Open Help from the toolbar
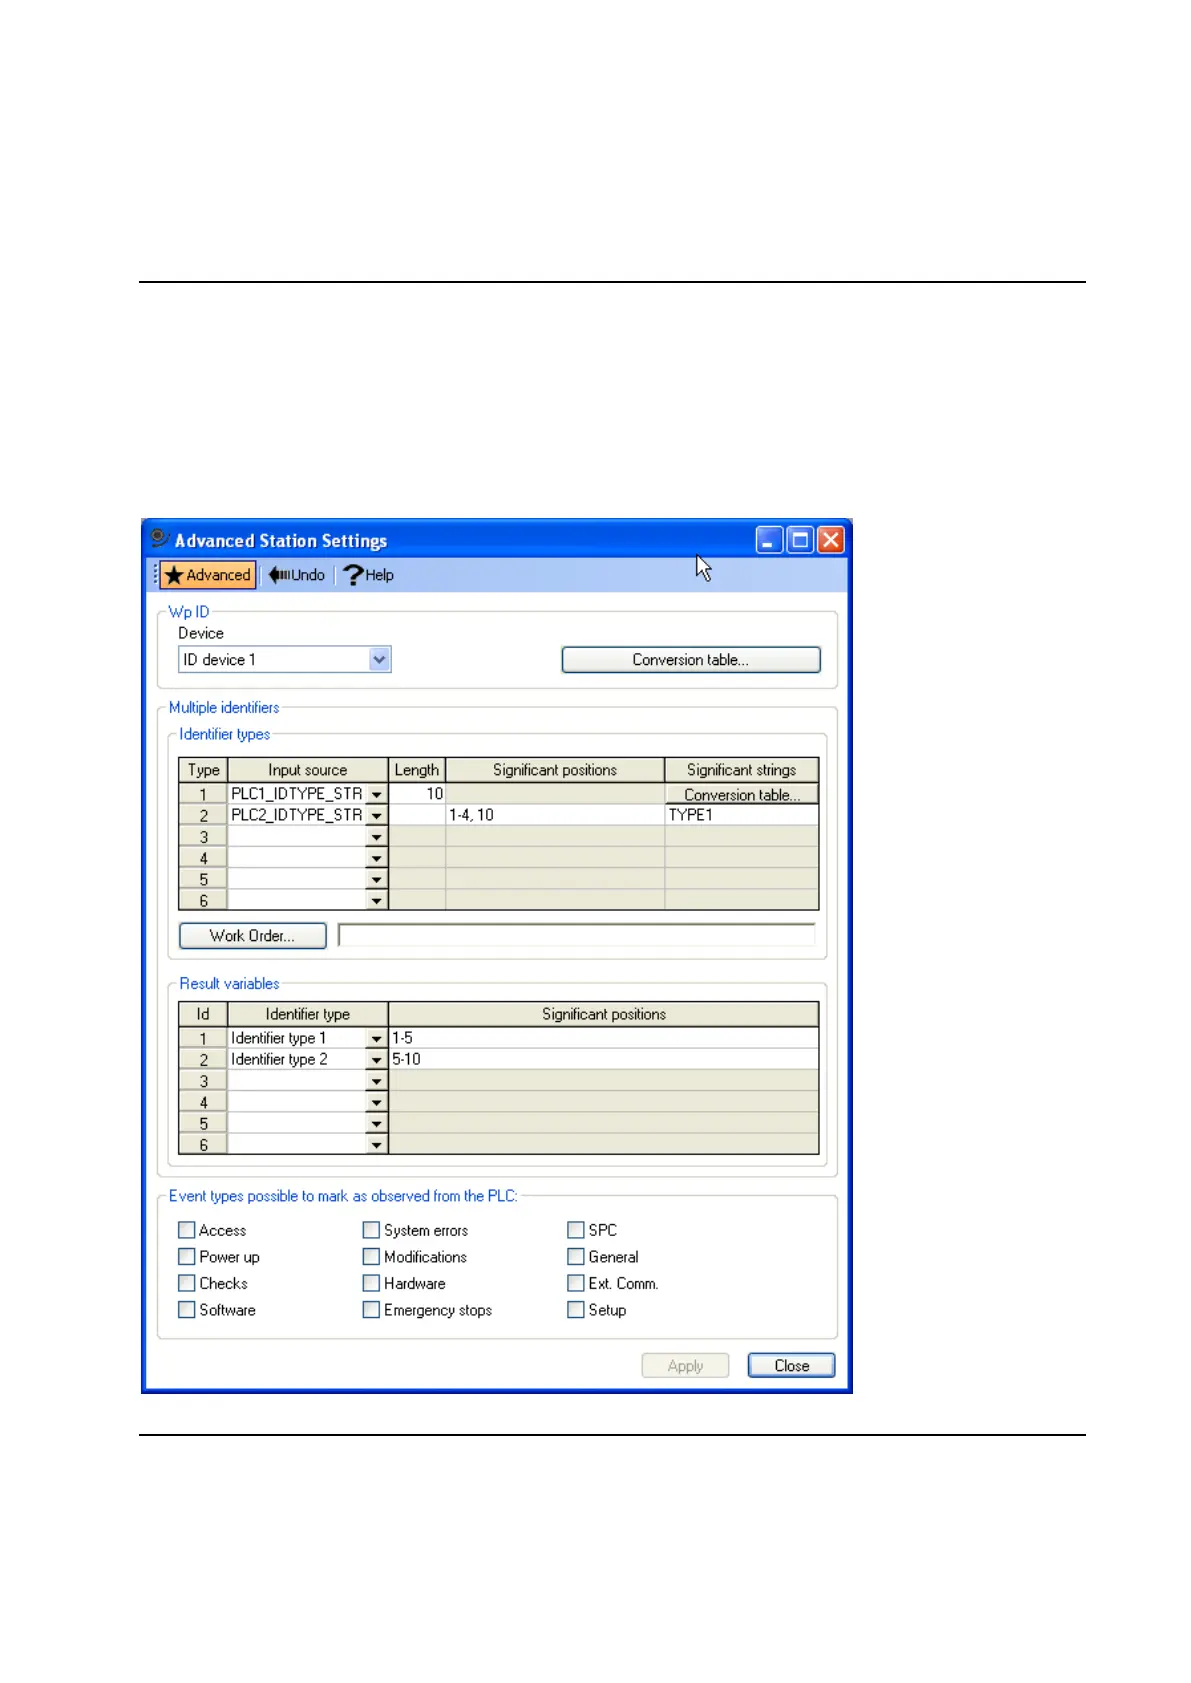 368,575
